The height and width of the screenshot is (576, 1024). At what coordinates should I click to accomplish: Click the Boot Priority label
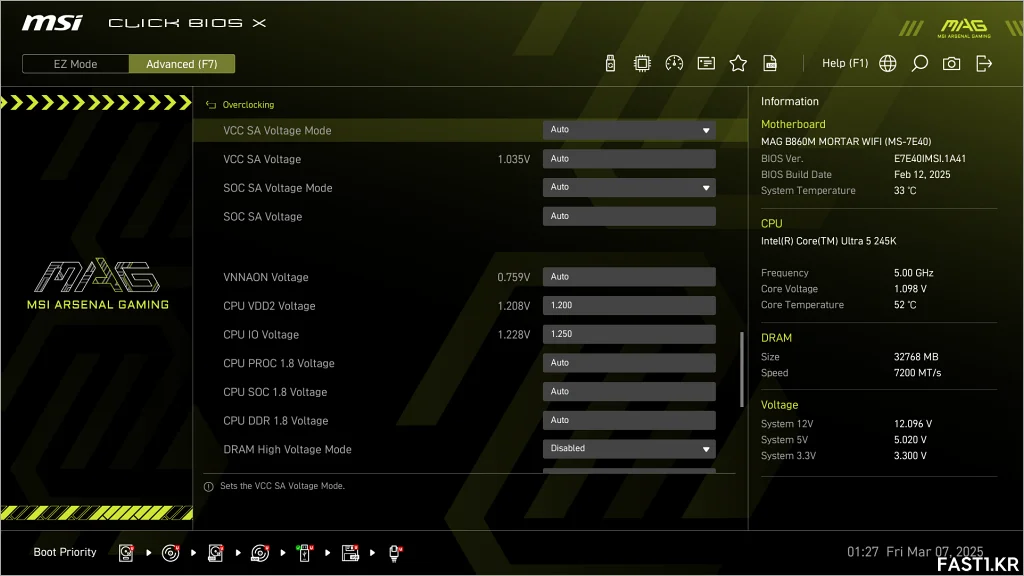click(65, 552)
